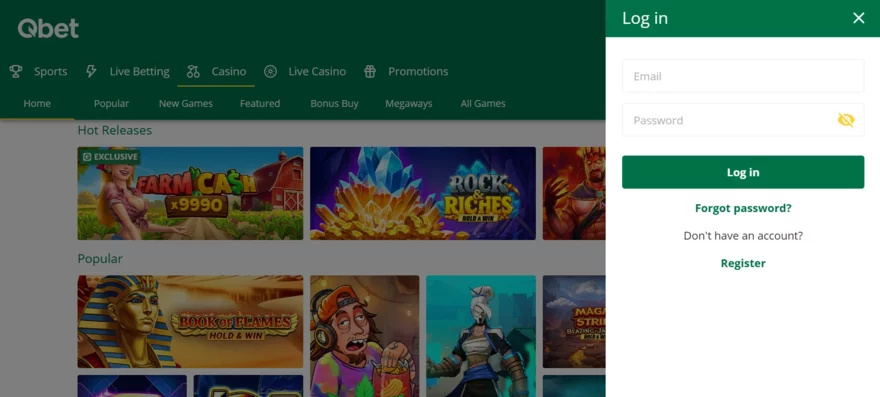Open the Bonus Buy tab
This screenshot has height=397, width=880.
click(x=334, y=103)
